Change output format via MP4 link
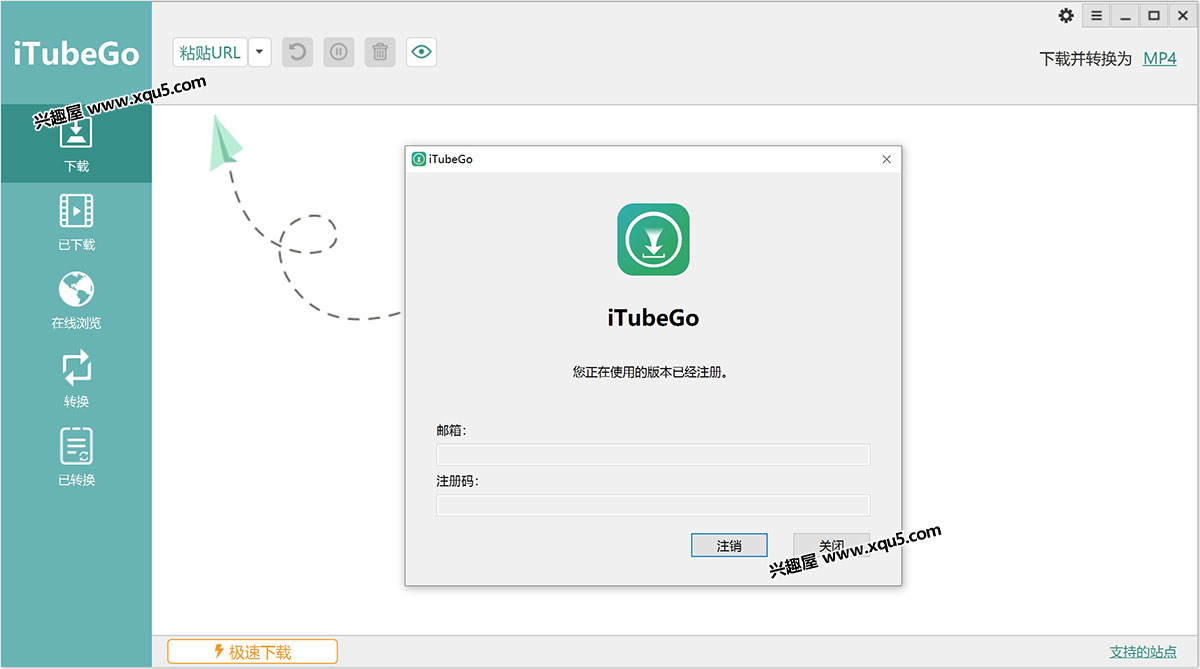The height and width of the screenshot is (669, 1200). (x=1160, y=58)
